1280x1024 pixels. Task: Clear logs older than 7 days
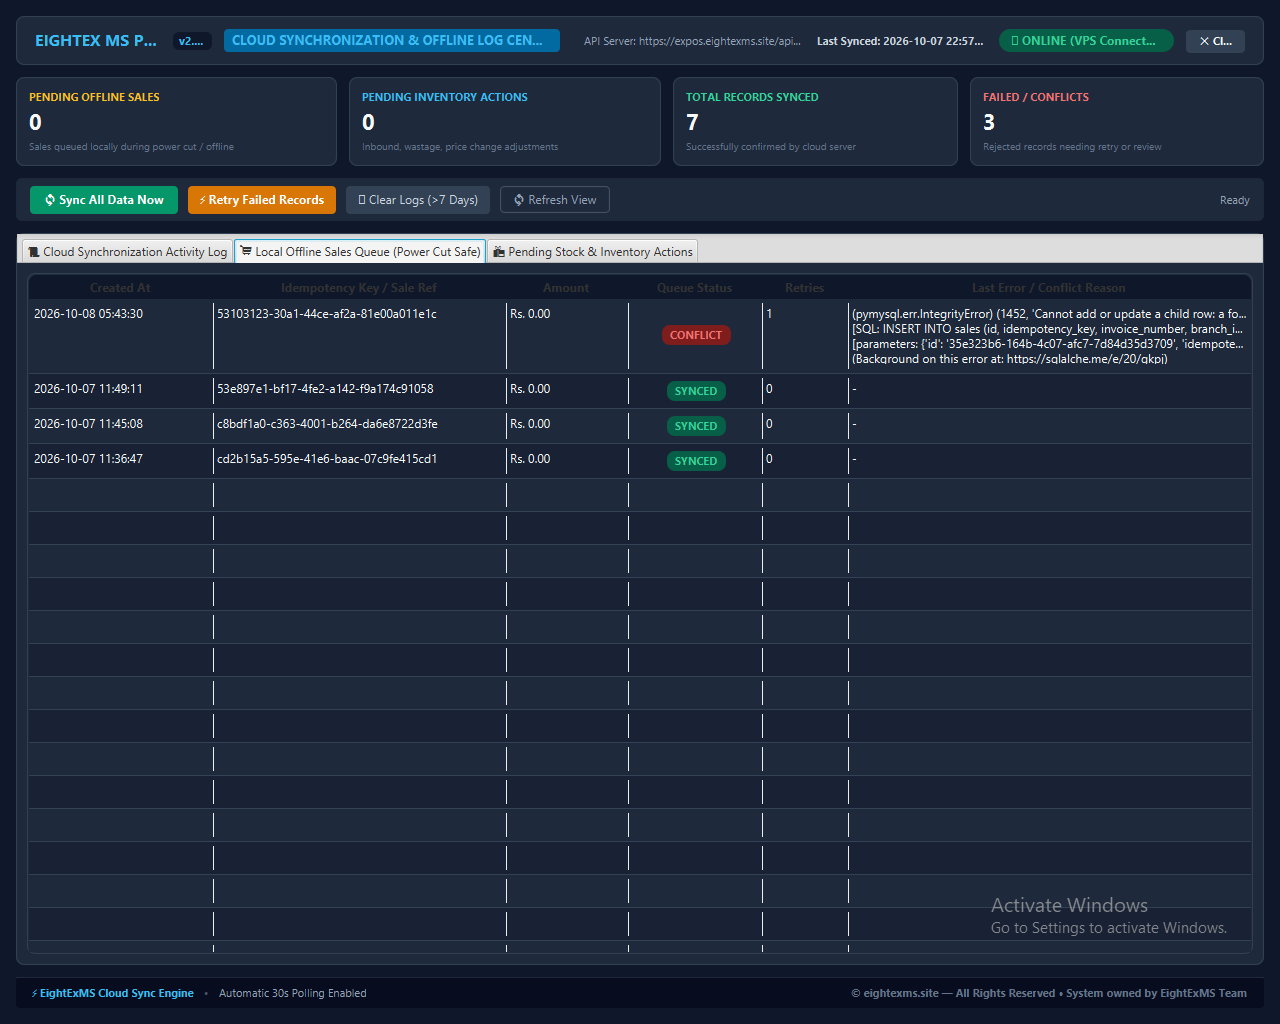418,200
